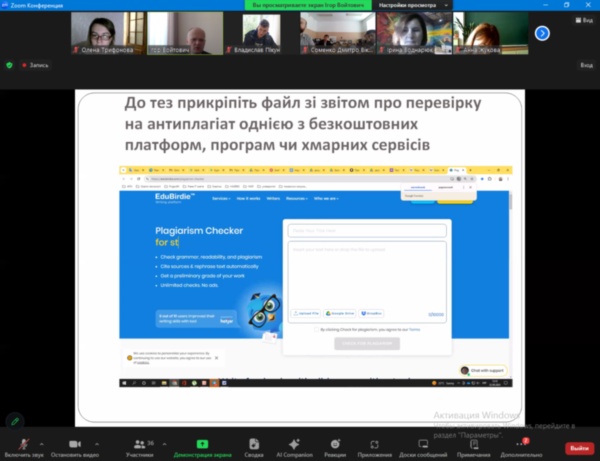Unmute microphone with Включить звук
600x461 pixels.
pos(23,444)
